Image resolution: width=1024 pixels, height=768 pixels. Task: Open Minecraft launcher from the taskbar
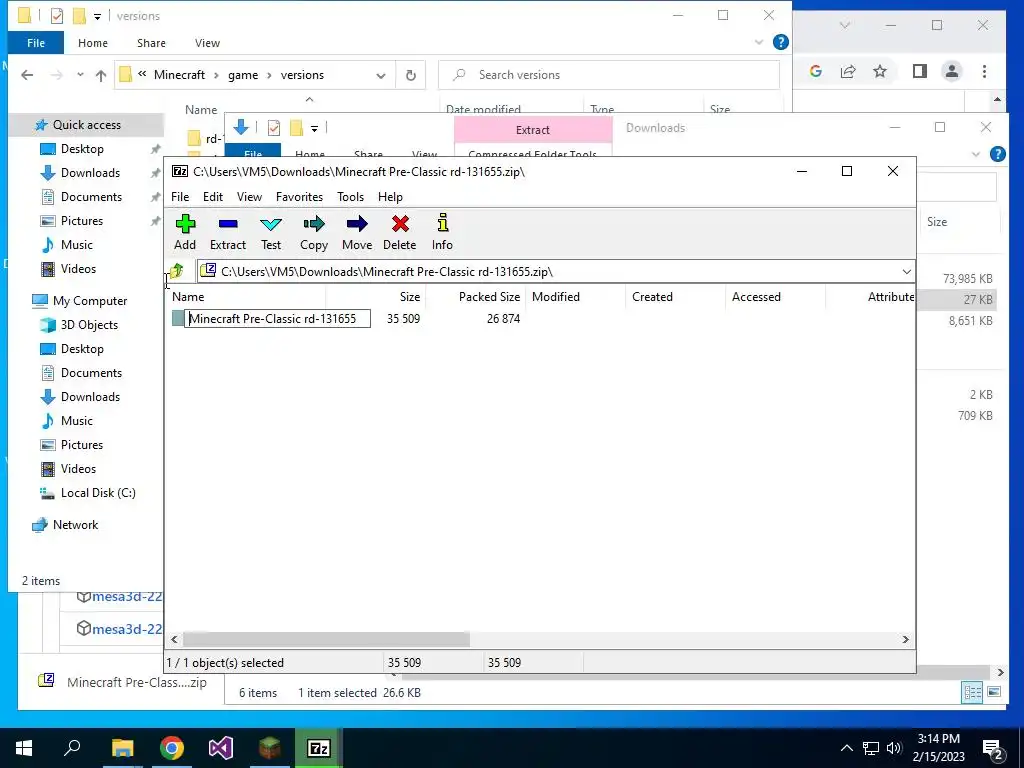[270, 748]
